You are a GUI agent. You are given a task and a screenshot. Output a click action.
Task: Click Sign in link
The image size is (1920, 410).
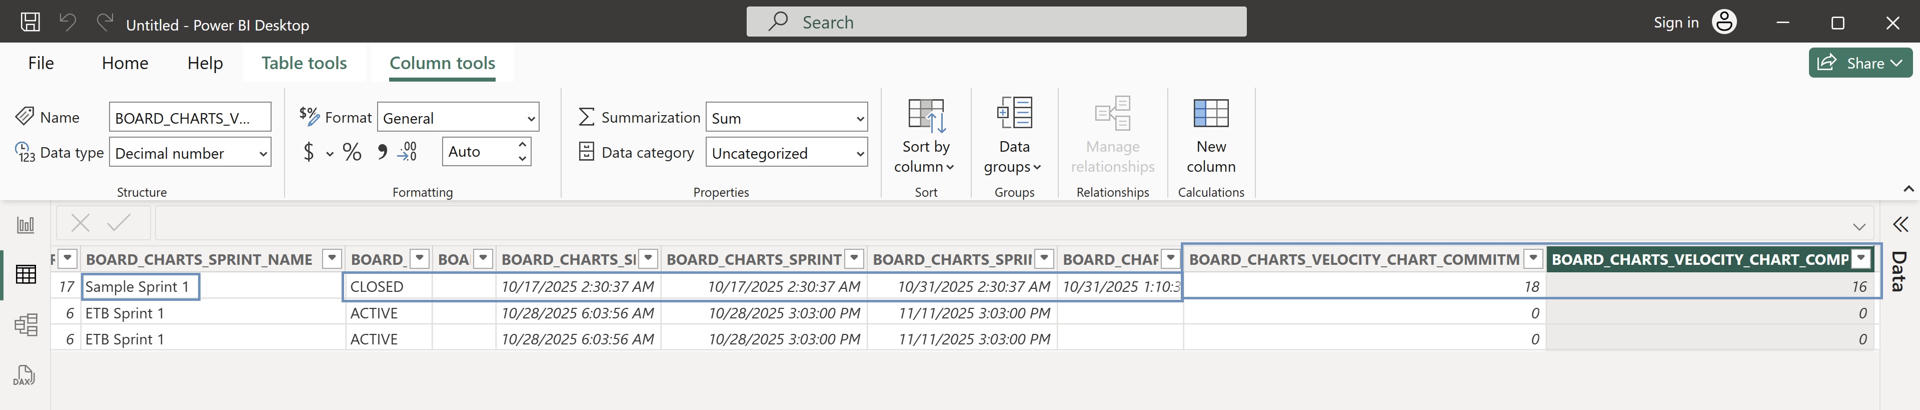(1676, 22)
